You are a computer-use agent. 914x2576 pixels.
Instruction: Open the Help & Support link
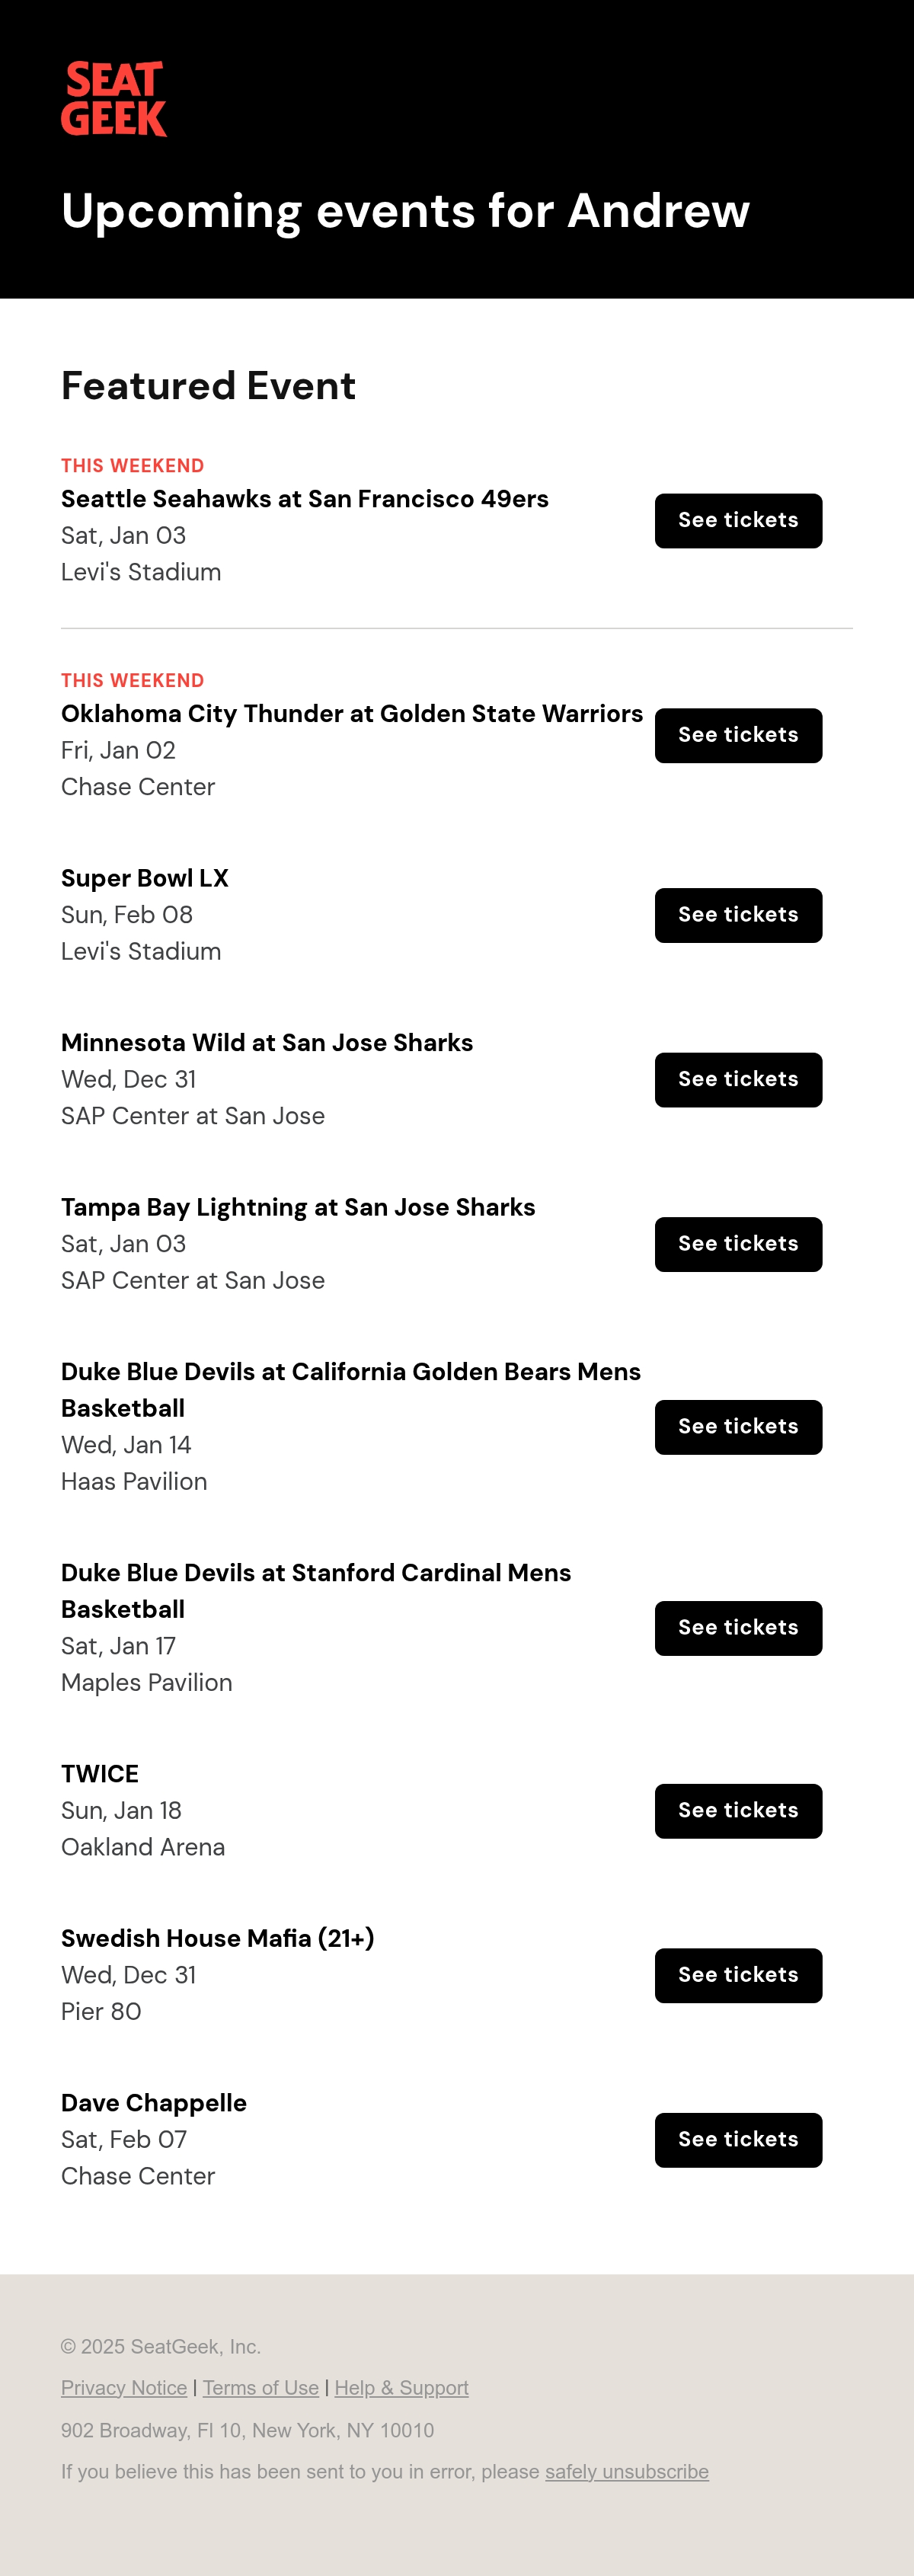click(x=401, y=2388)
